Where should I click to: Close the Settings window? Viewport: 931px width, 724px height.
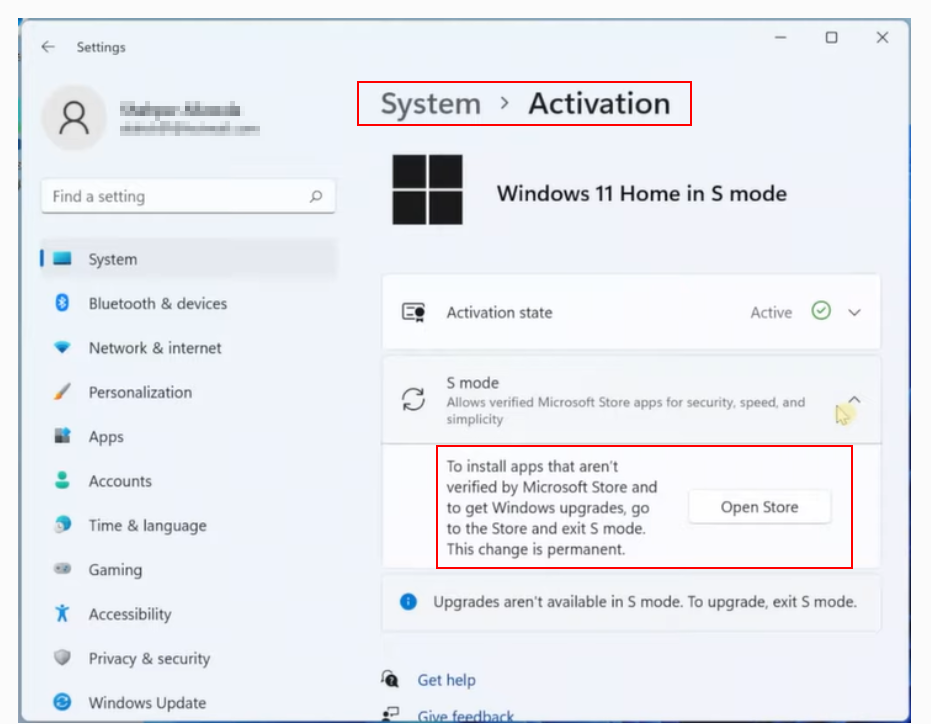(x=882, y=37)
